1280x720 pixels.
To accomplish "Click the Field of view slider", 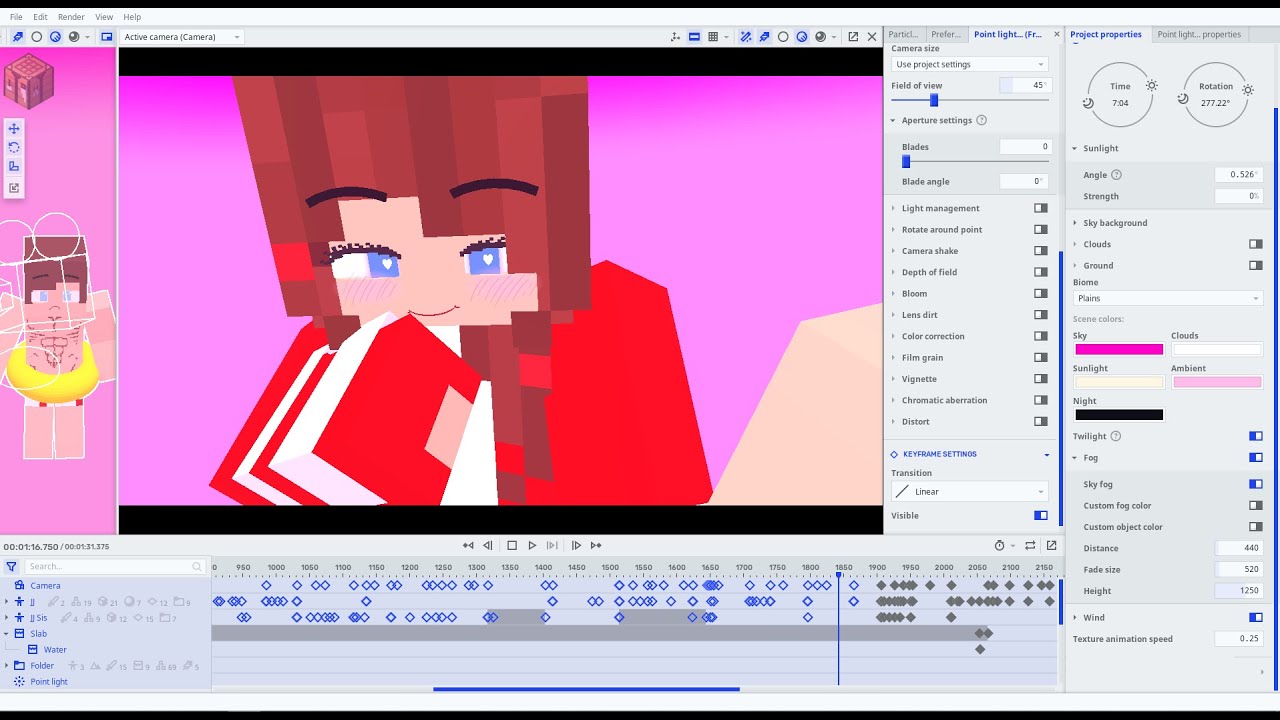I will click(970, 100).
